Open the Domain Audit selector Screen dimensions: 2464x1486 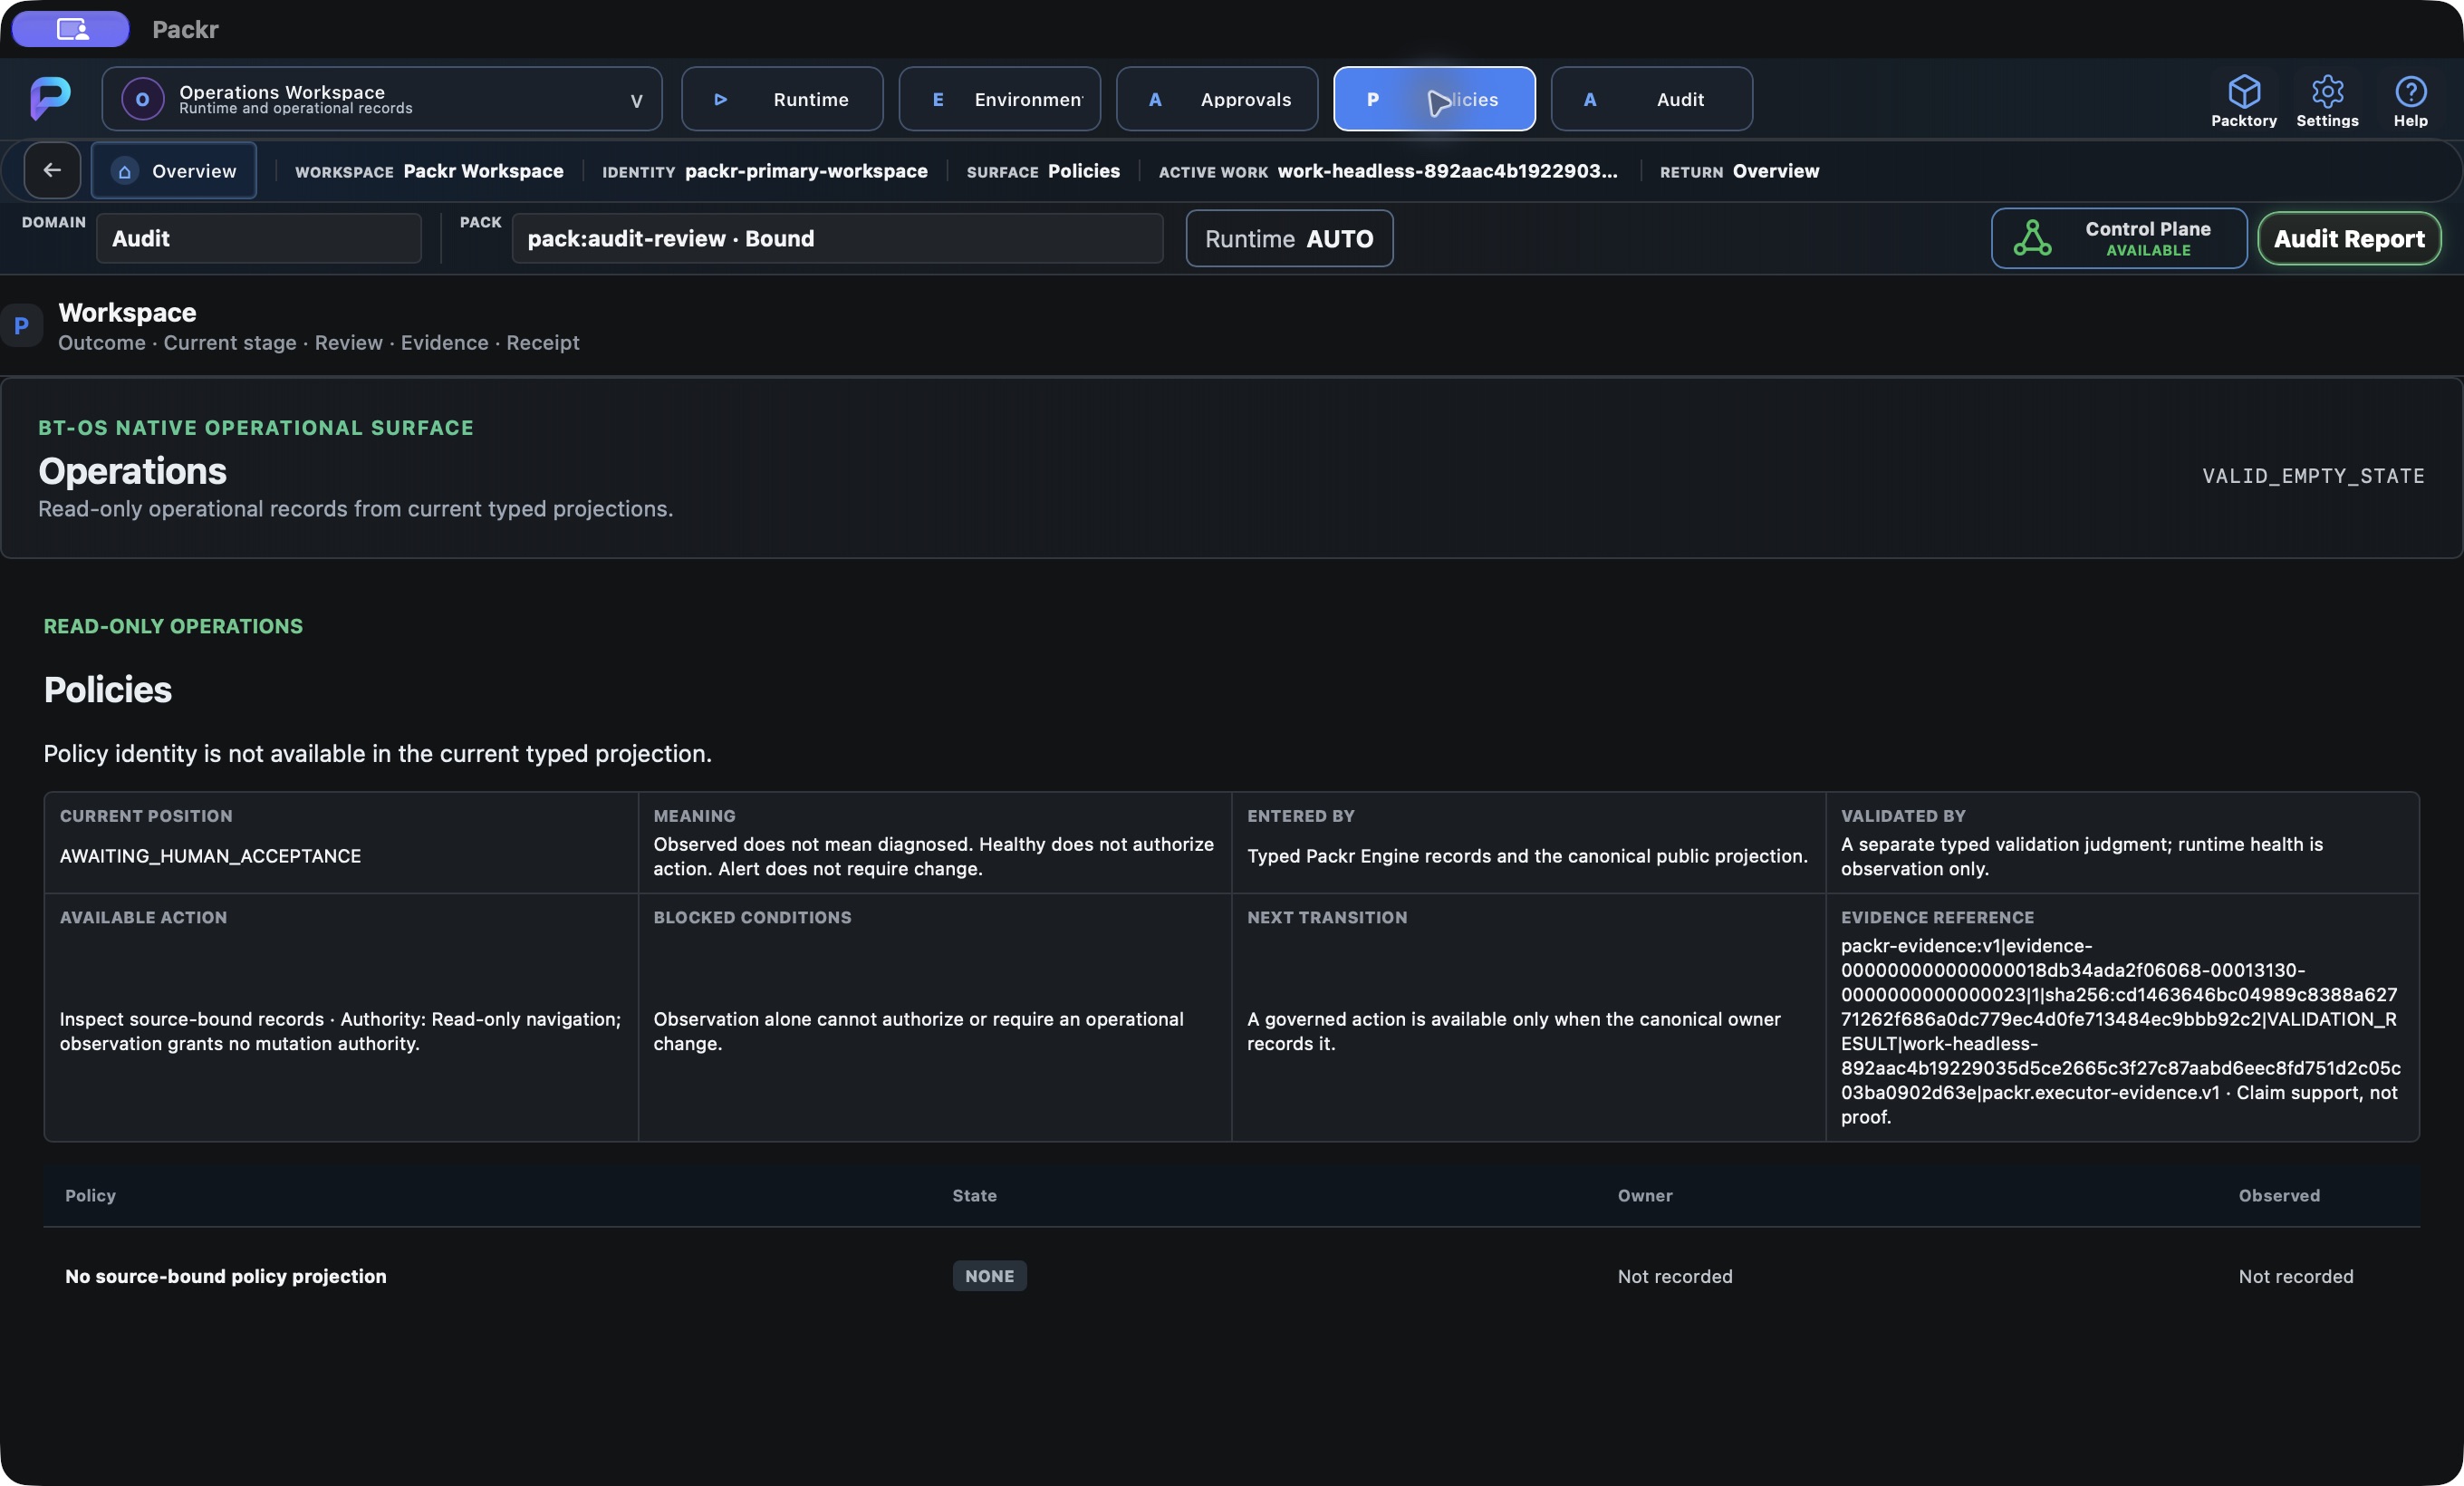(259, 238)
